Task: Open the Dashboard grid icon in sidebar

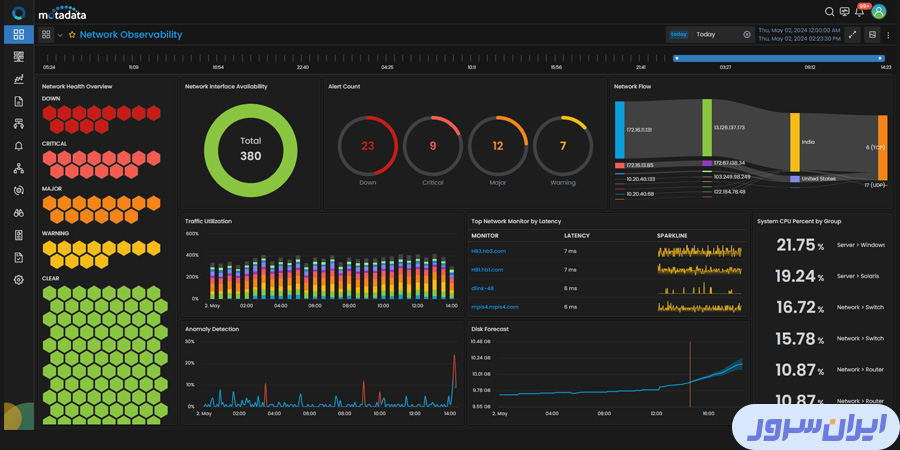Action: tap(18, 35)
